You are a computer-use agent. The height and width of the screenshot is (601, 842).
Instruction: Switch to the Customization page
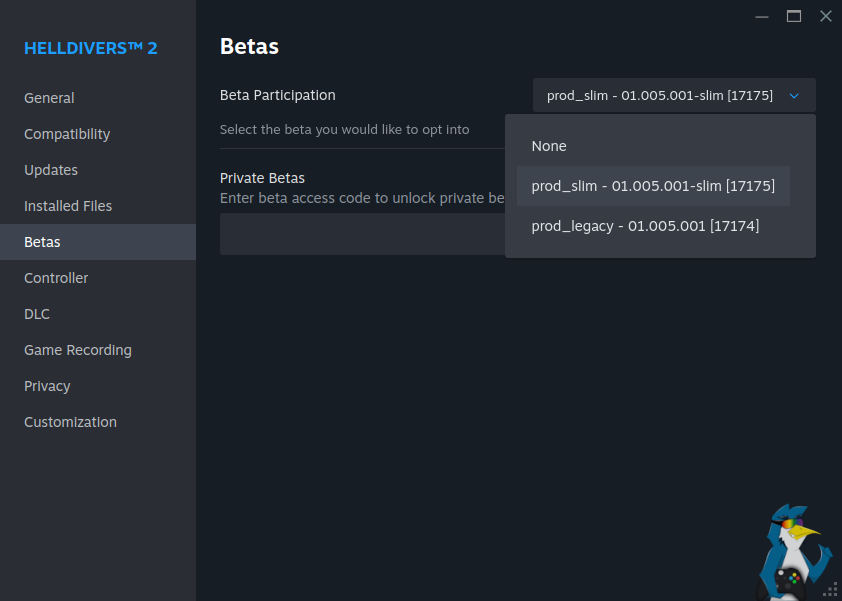(70, 422)
